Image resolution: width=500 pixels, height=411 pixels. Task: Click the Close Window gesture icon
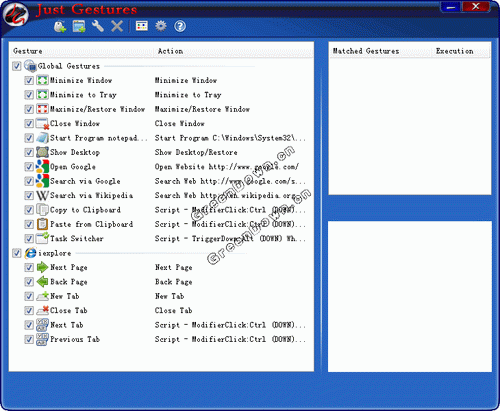42,124
